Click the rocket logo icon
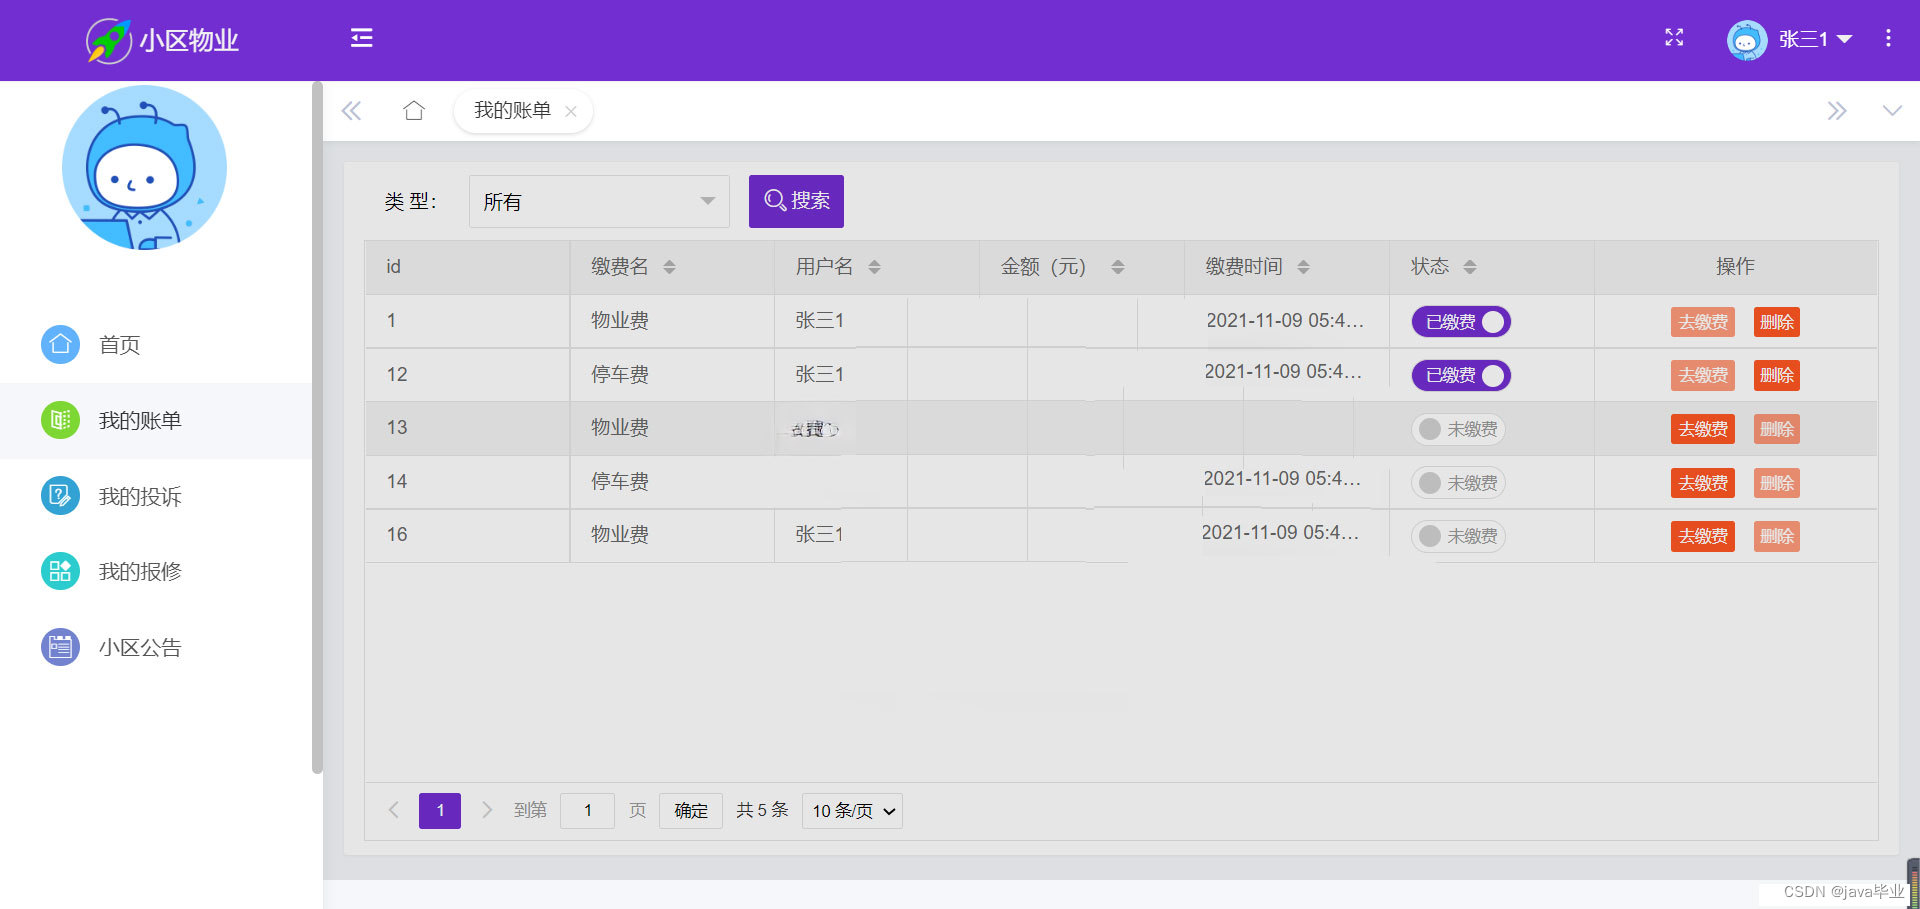Image resolution: width=1920 pixels, height=909 pixels. (108, 40)
